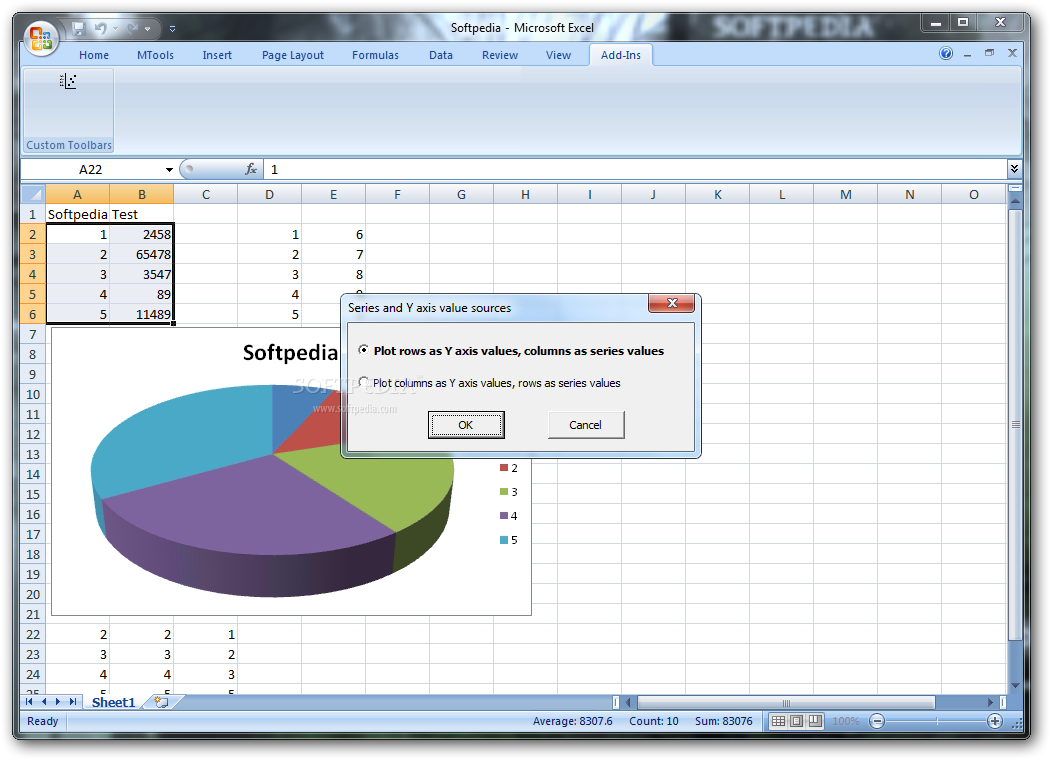Viewport: 1051px width, 760px height.
Task: Click cell containing 11489
Action: pos(141,314)
